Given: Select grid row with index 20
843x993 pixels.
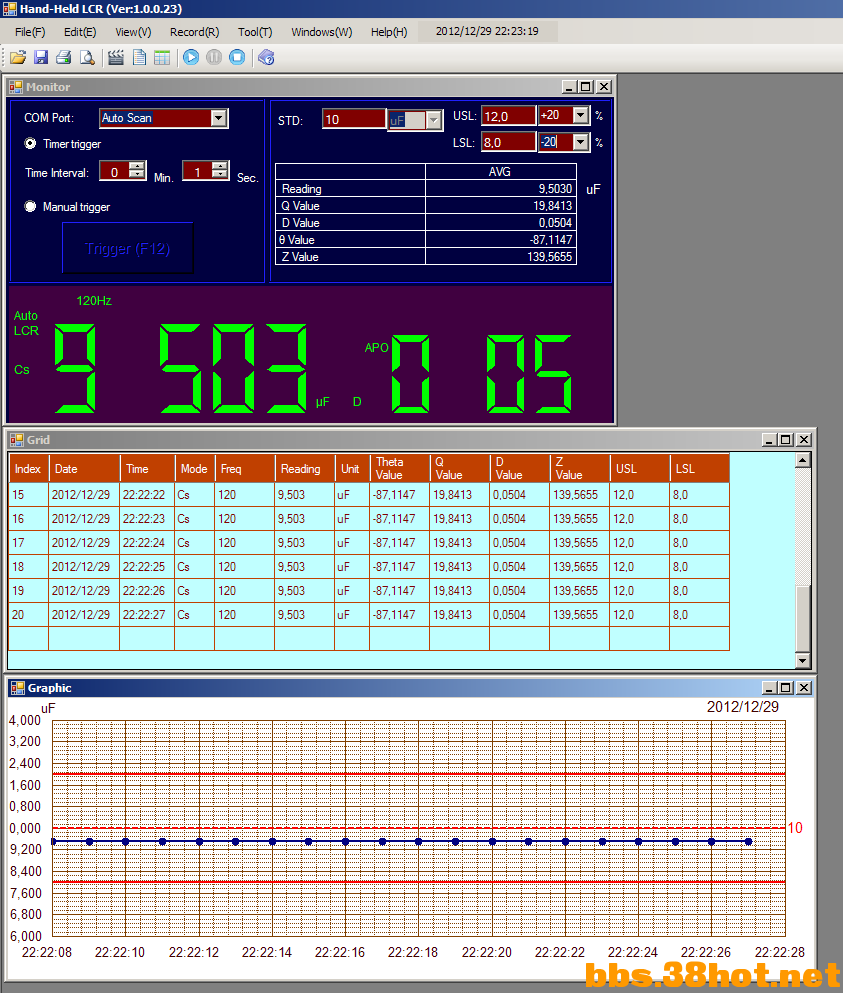Looking at the screenshot, I should [369, 615].
